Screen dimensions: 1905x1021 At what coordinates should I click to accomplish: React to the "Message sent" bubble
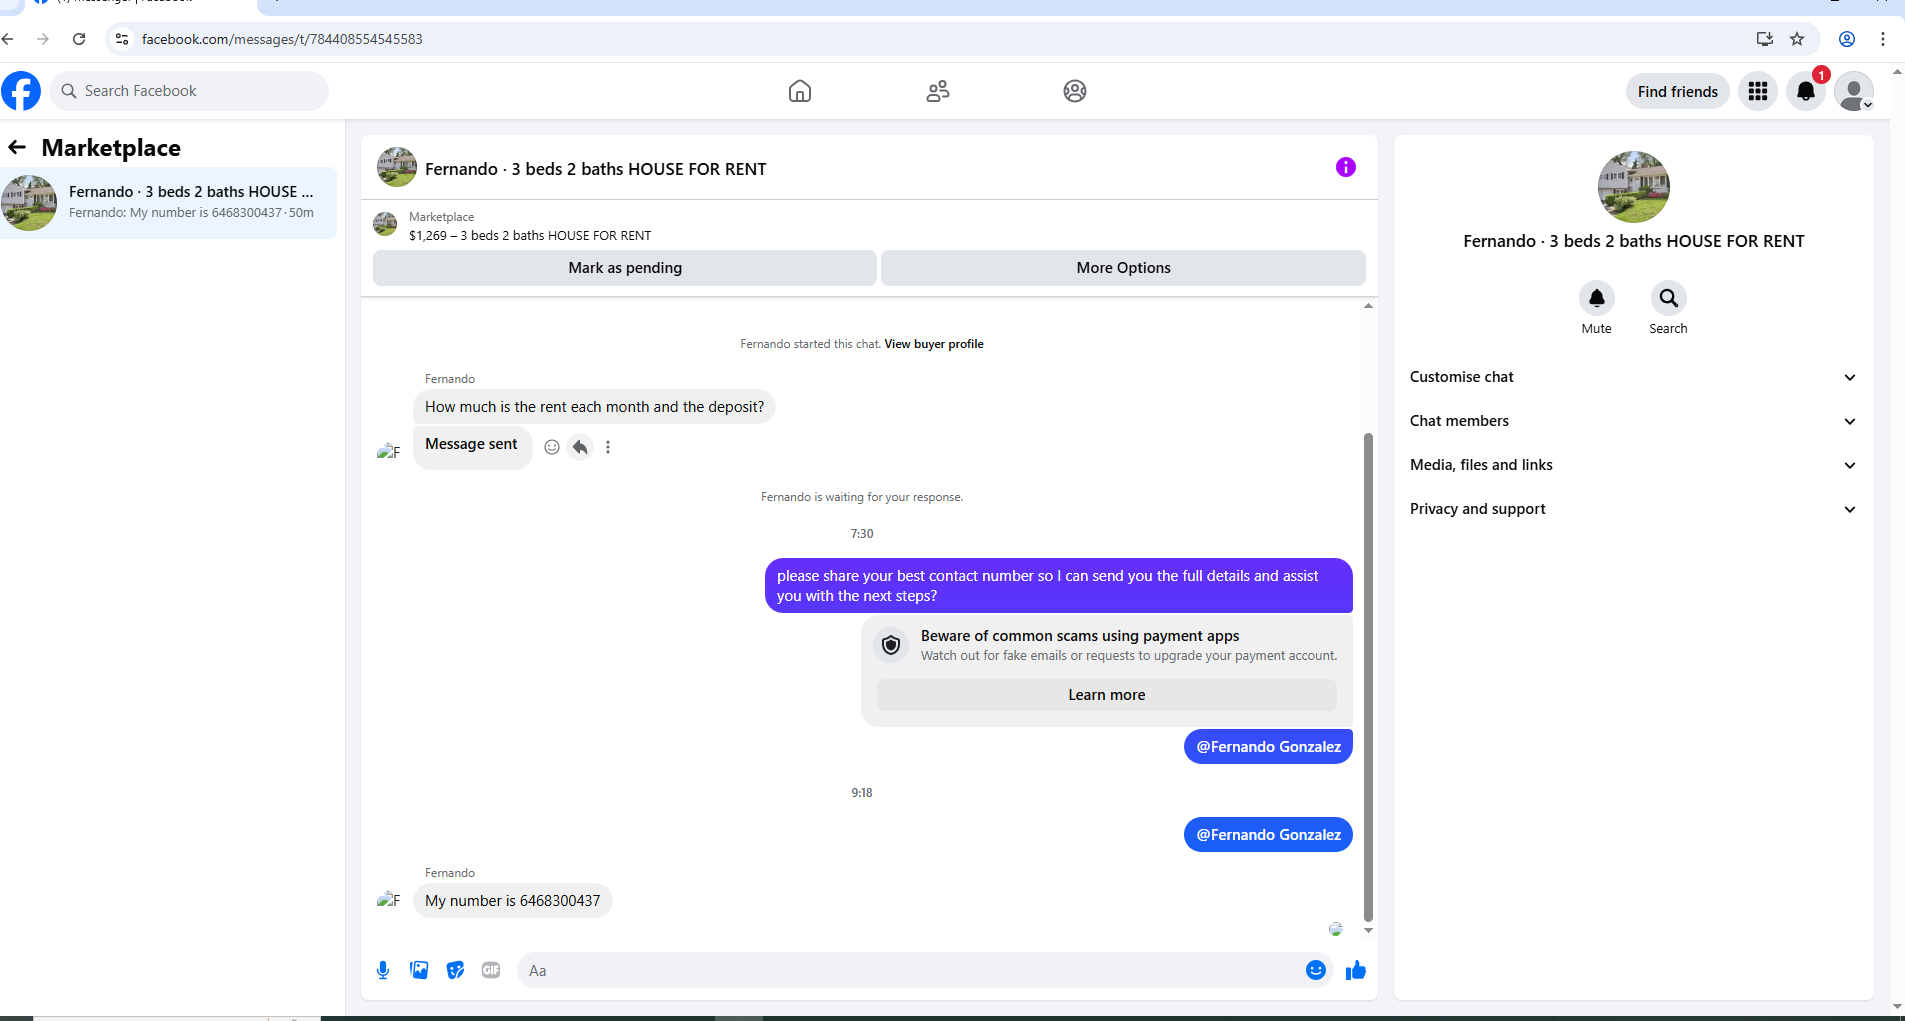coord(552,447)
